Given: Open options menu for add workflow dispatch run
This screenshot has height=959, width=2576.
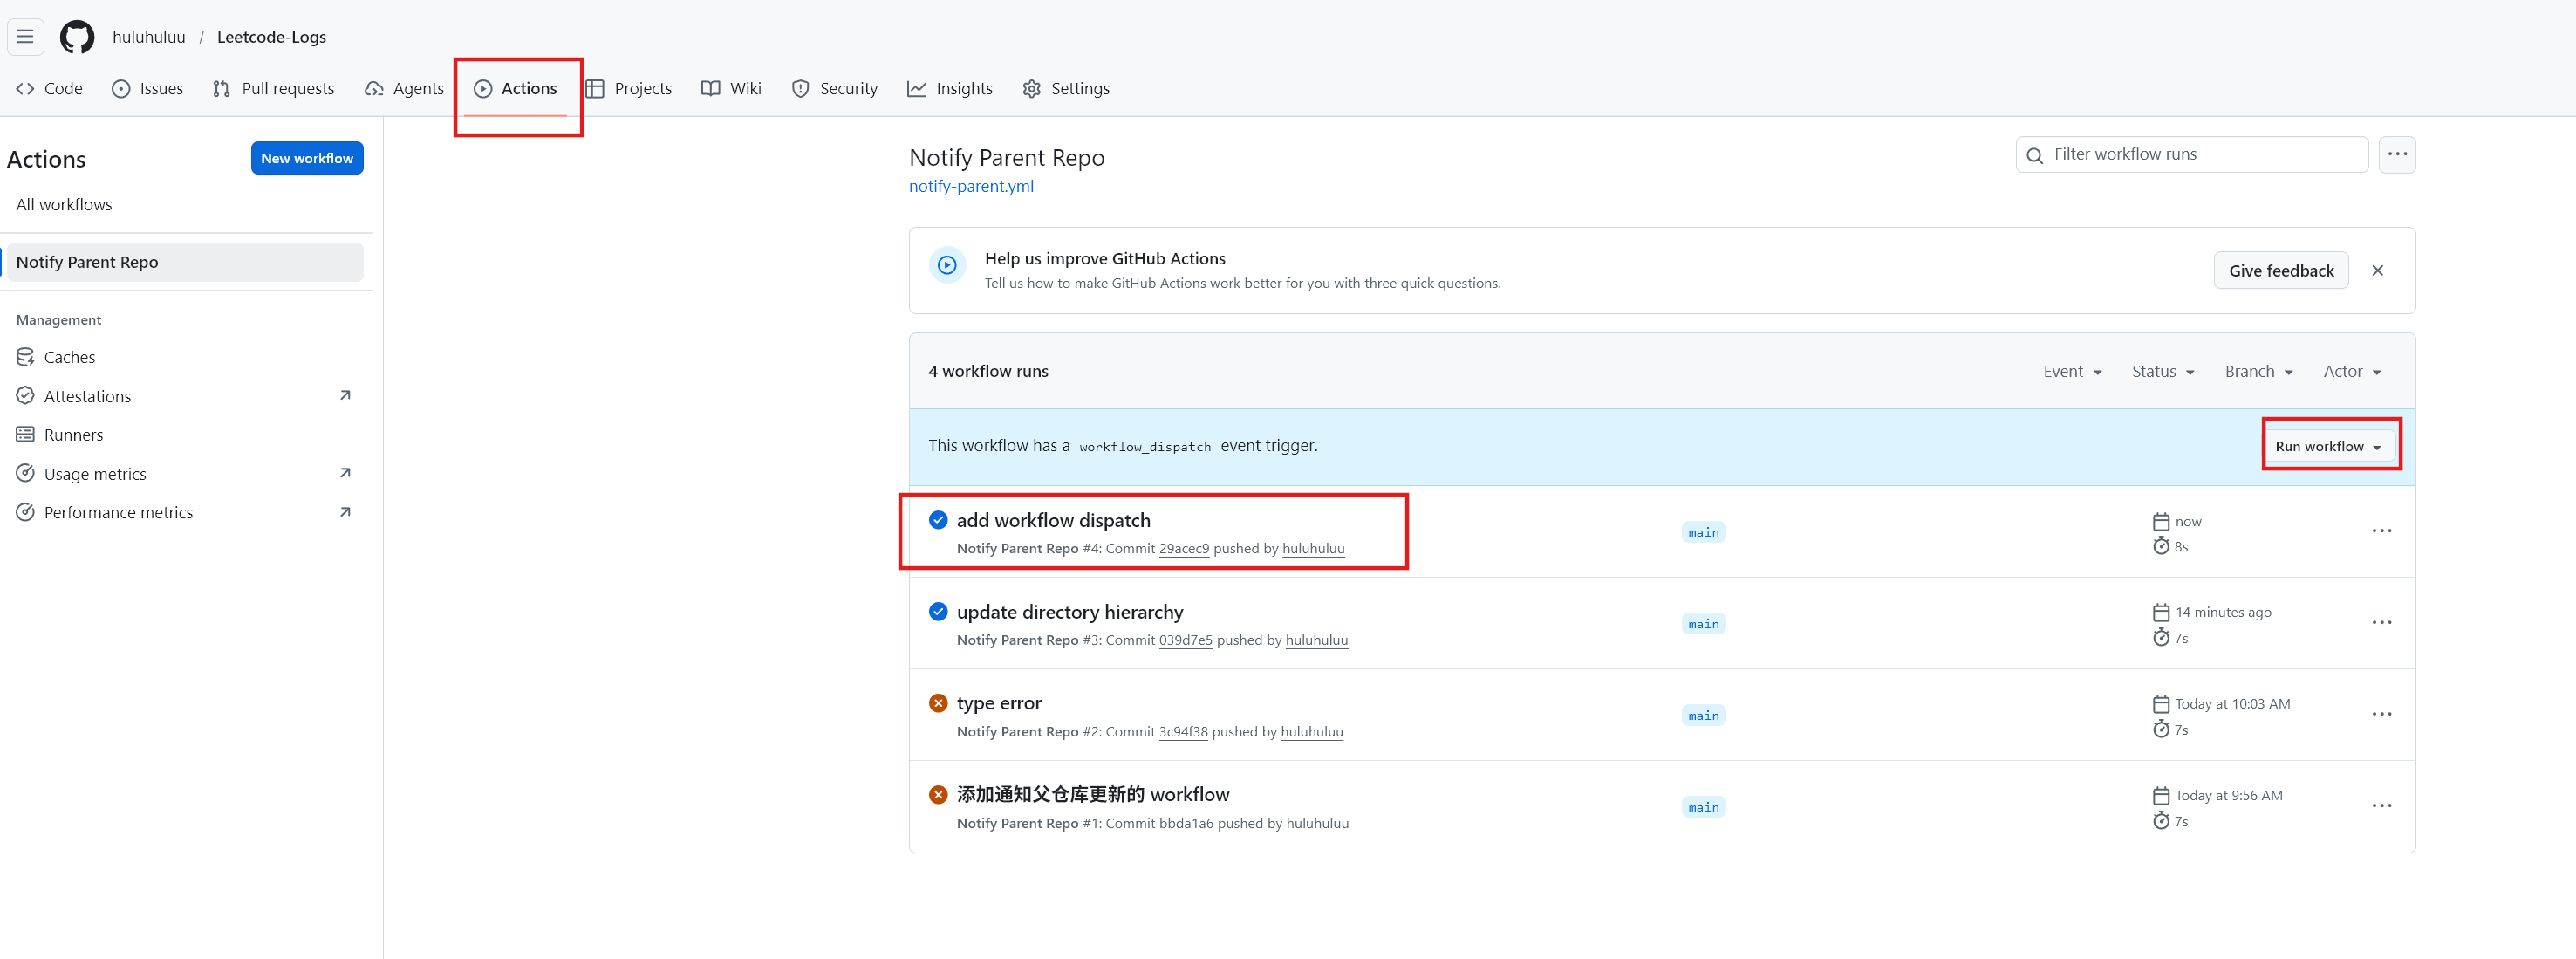Looking at the screenshot, I should [x=2381, y=531].
